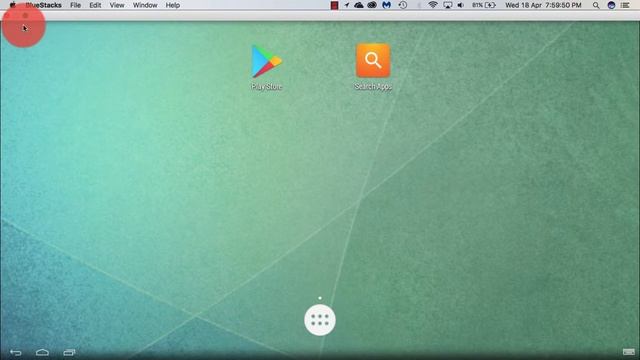Open the Time Machine status menu

pyautogui.click(x=403, y=5)
